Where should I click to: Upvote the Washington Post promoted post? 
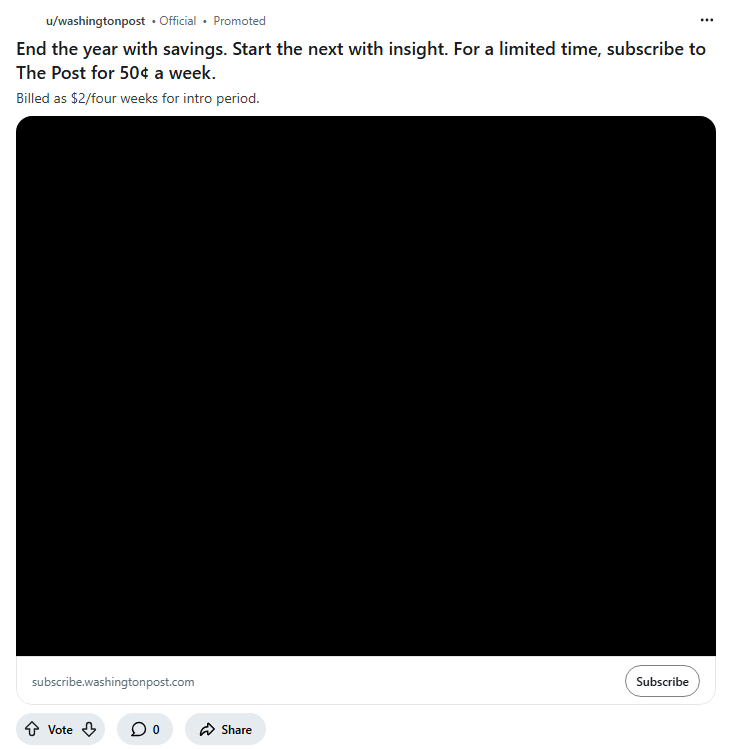coord(32,730)
